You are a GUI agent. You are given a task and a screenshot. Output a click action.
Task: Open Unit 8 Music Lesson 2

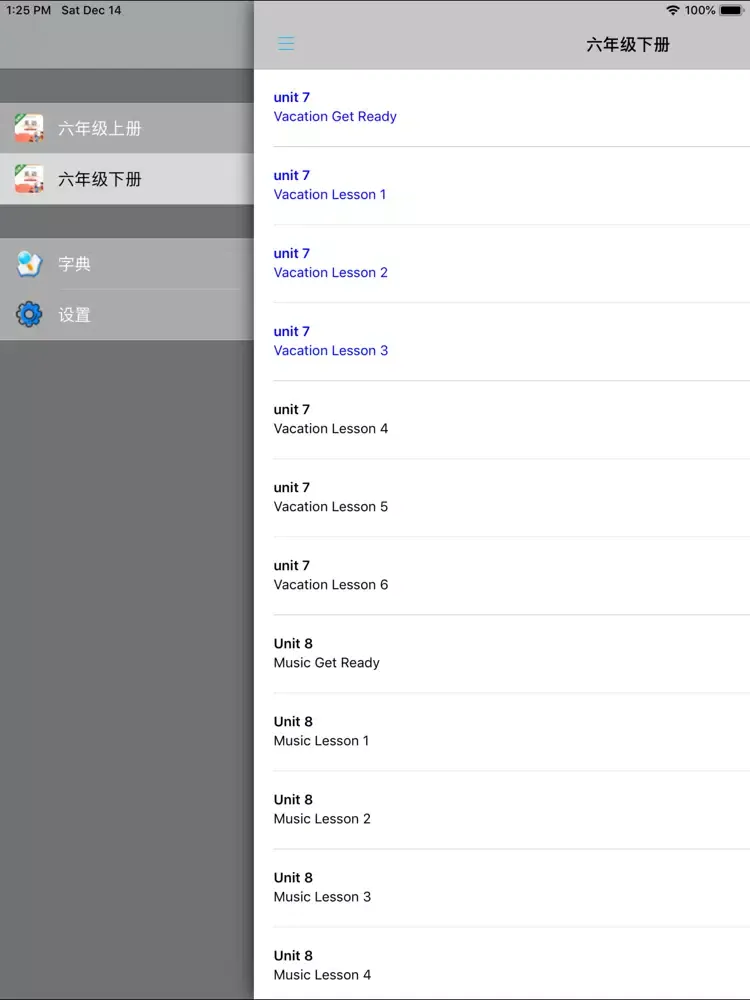502,809
